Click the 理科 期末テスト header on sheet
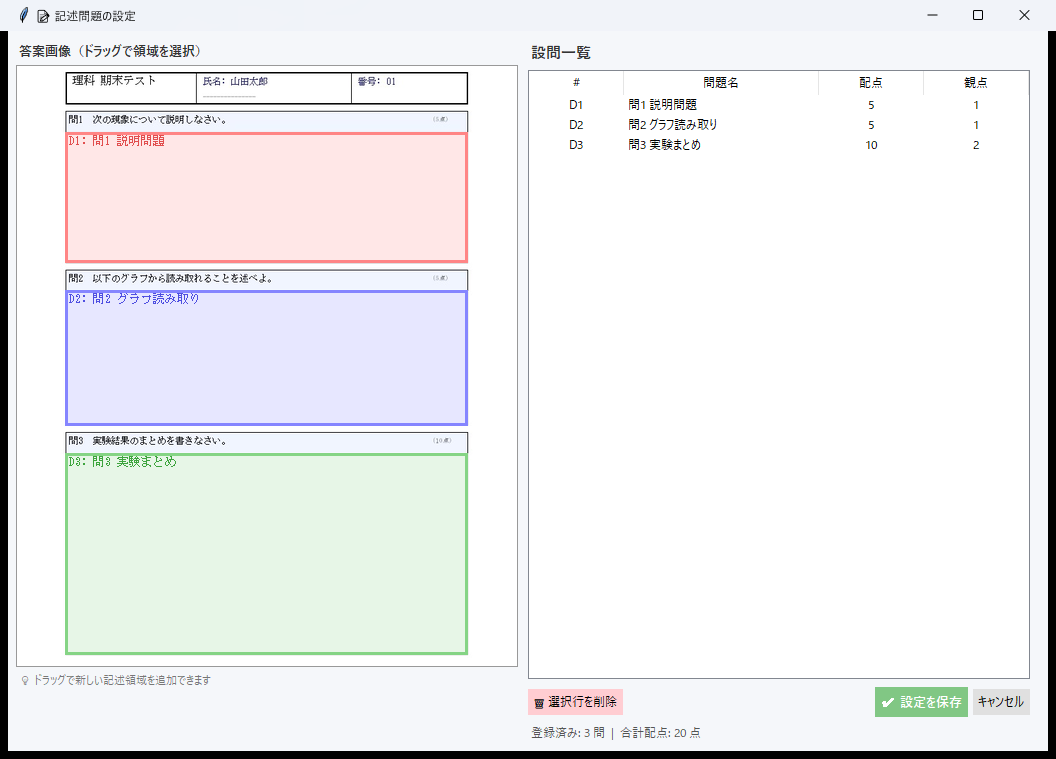 pyautogui.click(x=114, y=81)
